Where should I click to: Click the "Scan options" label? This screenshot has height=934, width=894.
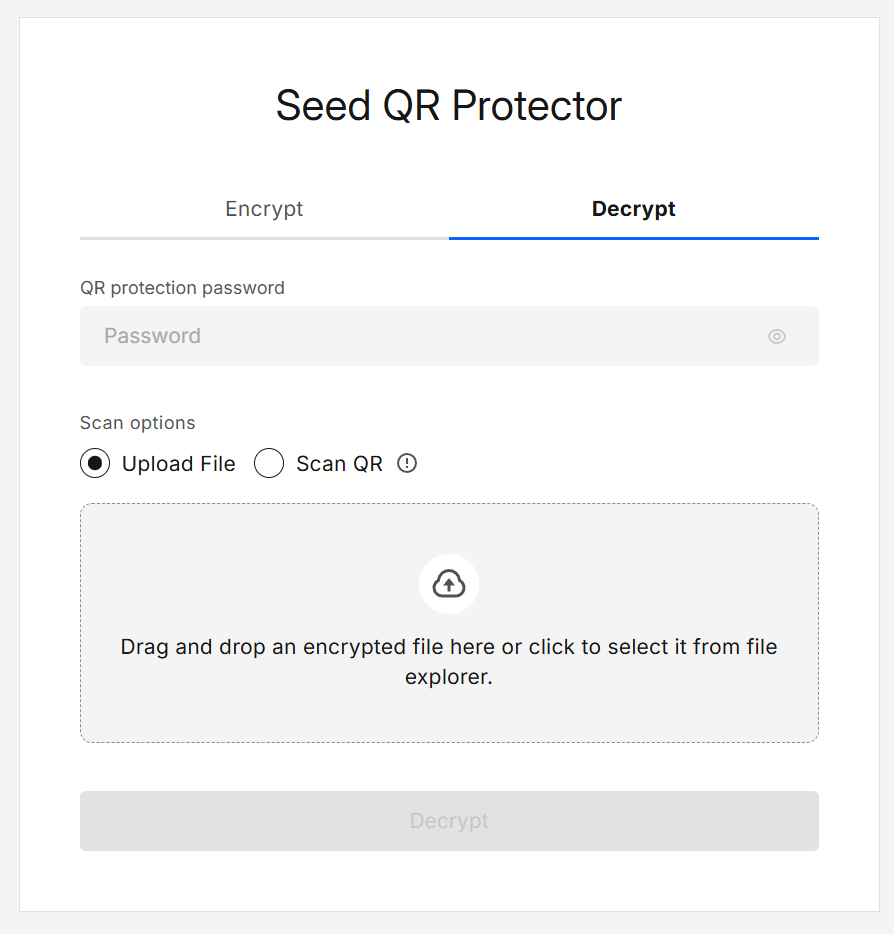pos(138,423)
